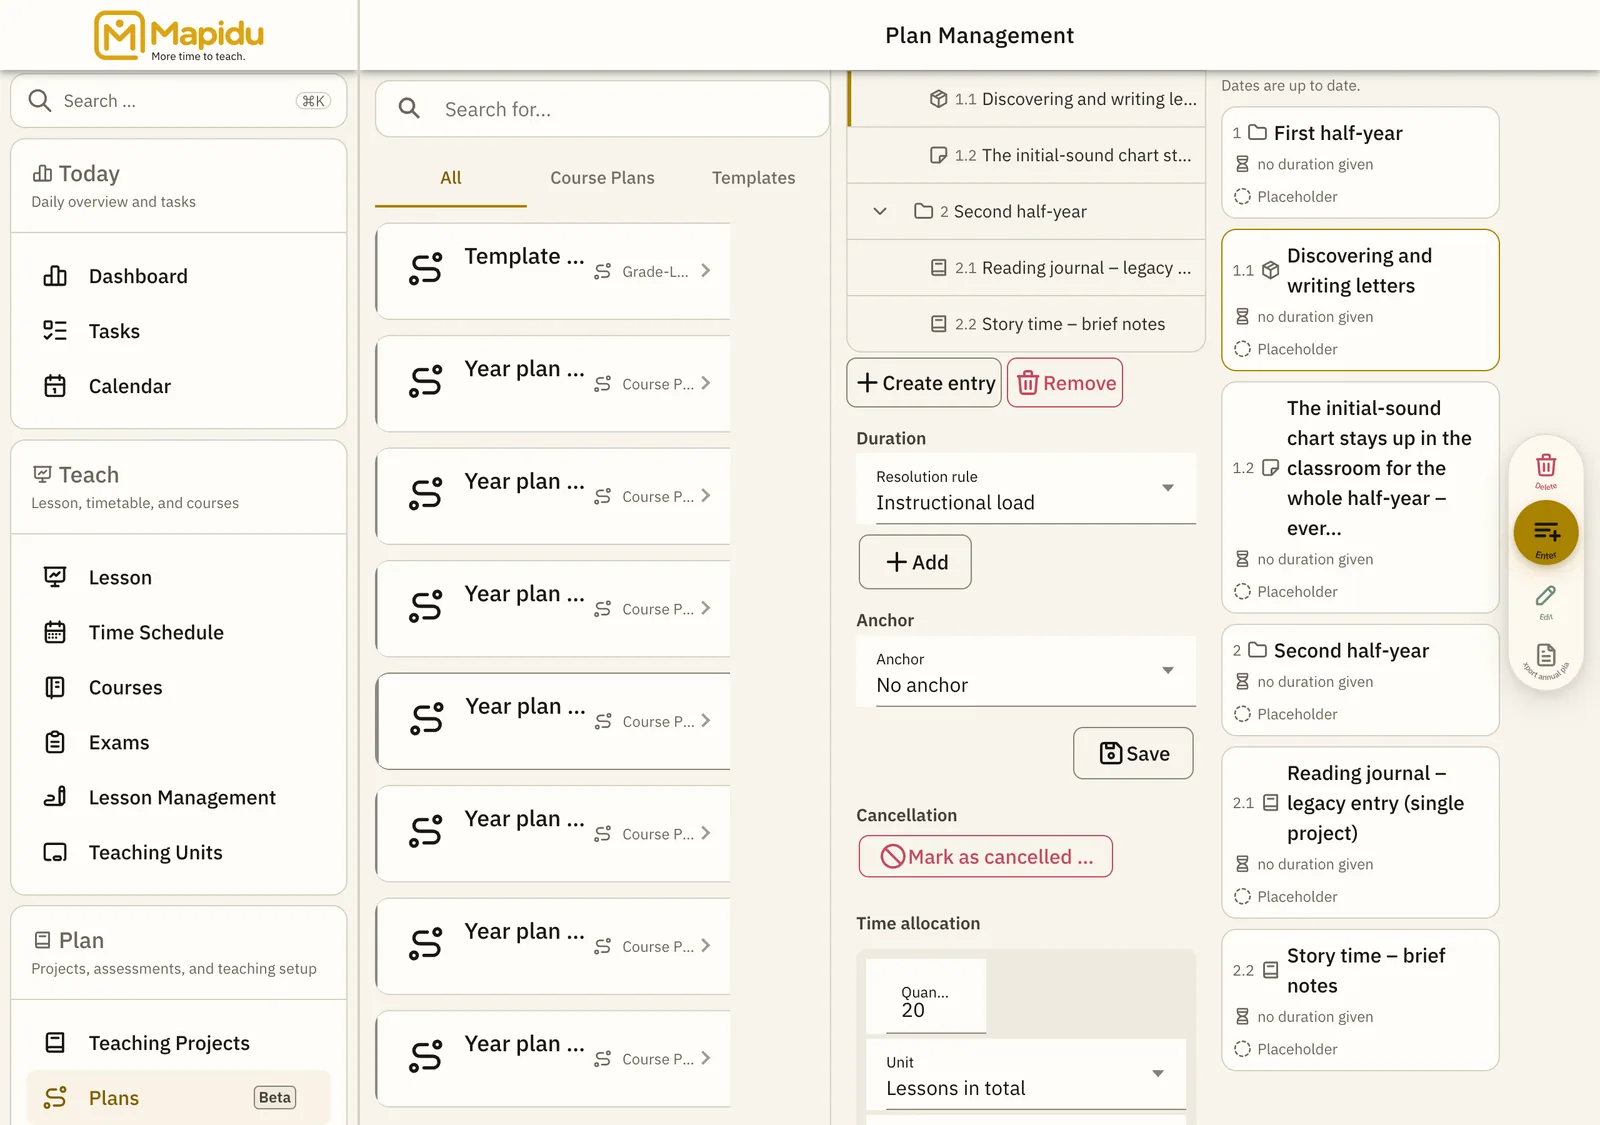Open Lesson Management in sidebar

[179, 797]
